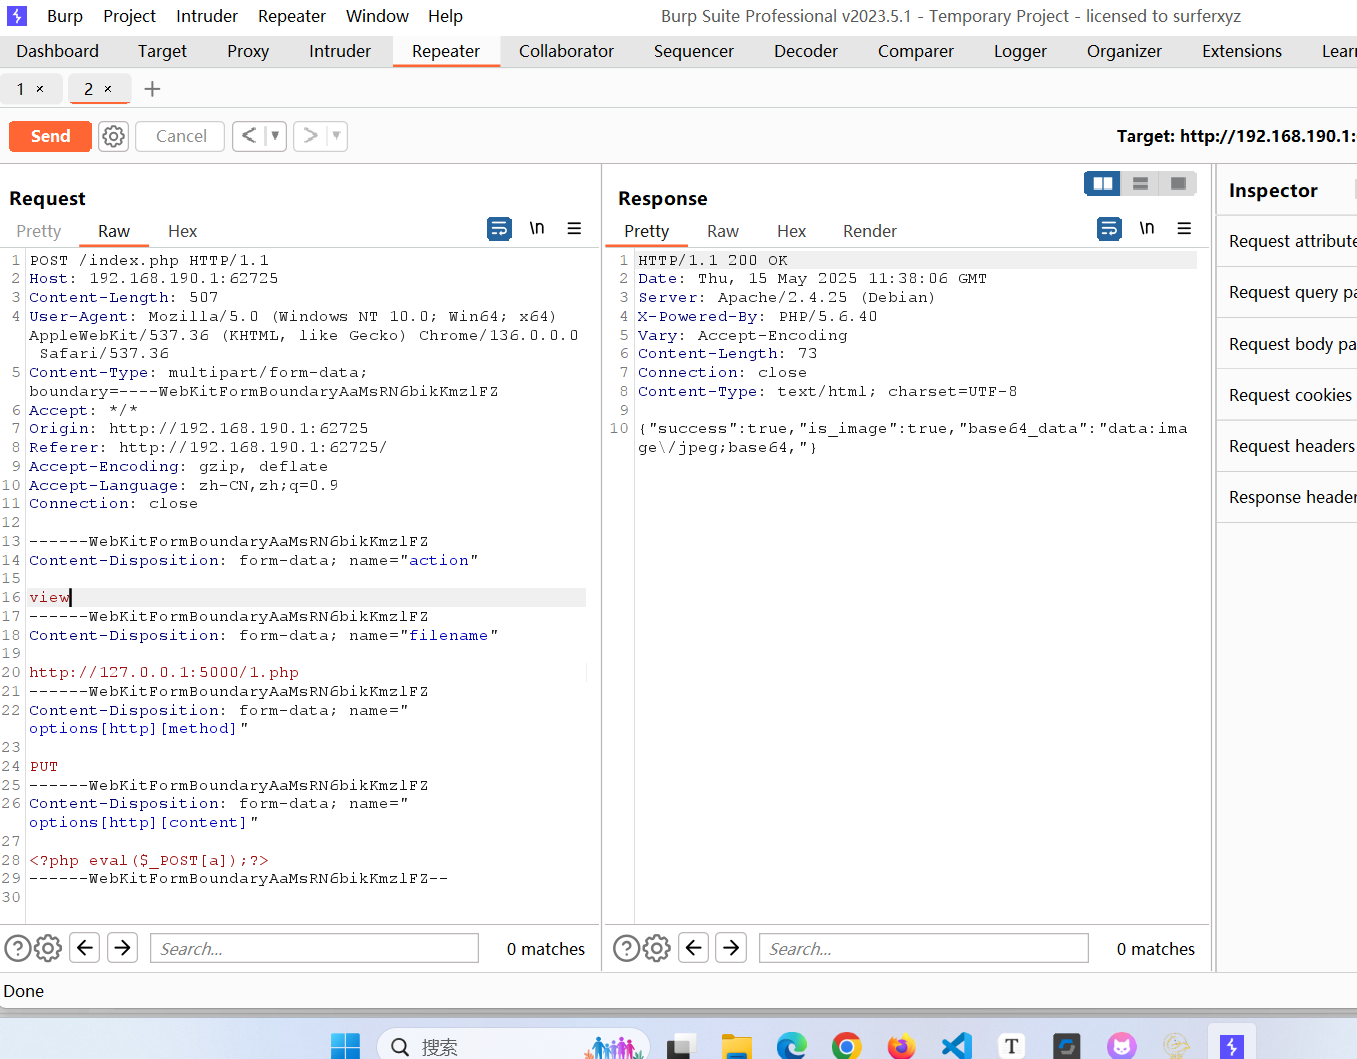Open the next-history dropdown arrow
1357x1059 pixels.
pyautogui.click(x=336, y=135)
